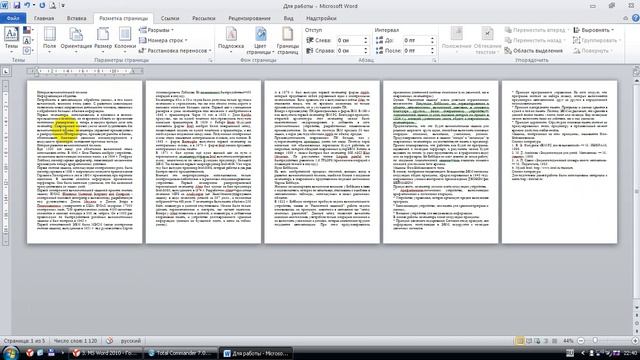The image size is (640, 360).
Task: Switch to the Вставка tab
Action: click(77, 18)
